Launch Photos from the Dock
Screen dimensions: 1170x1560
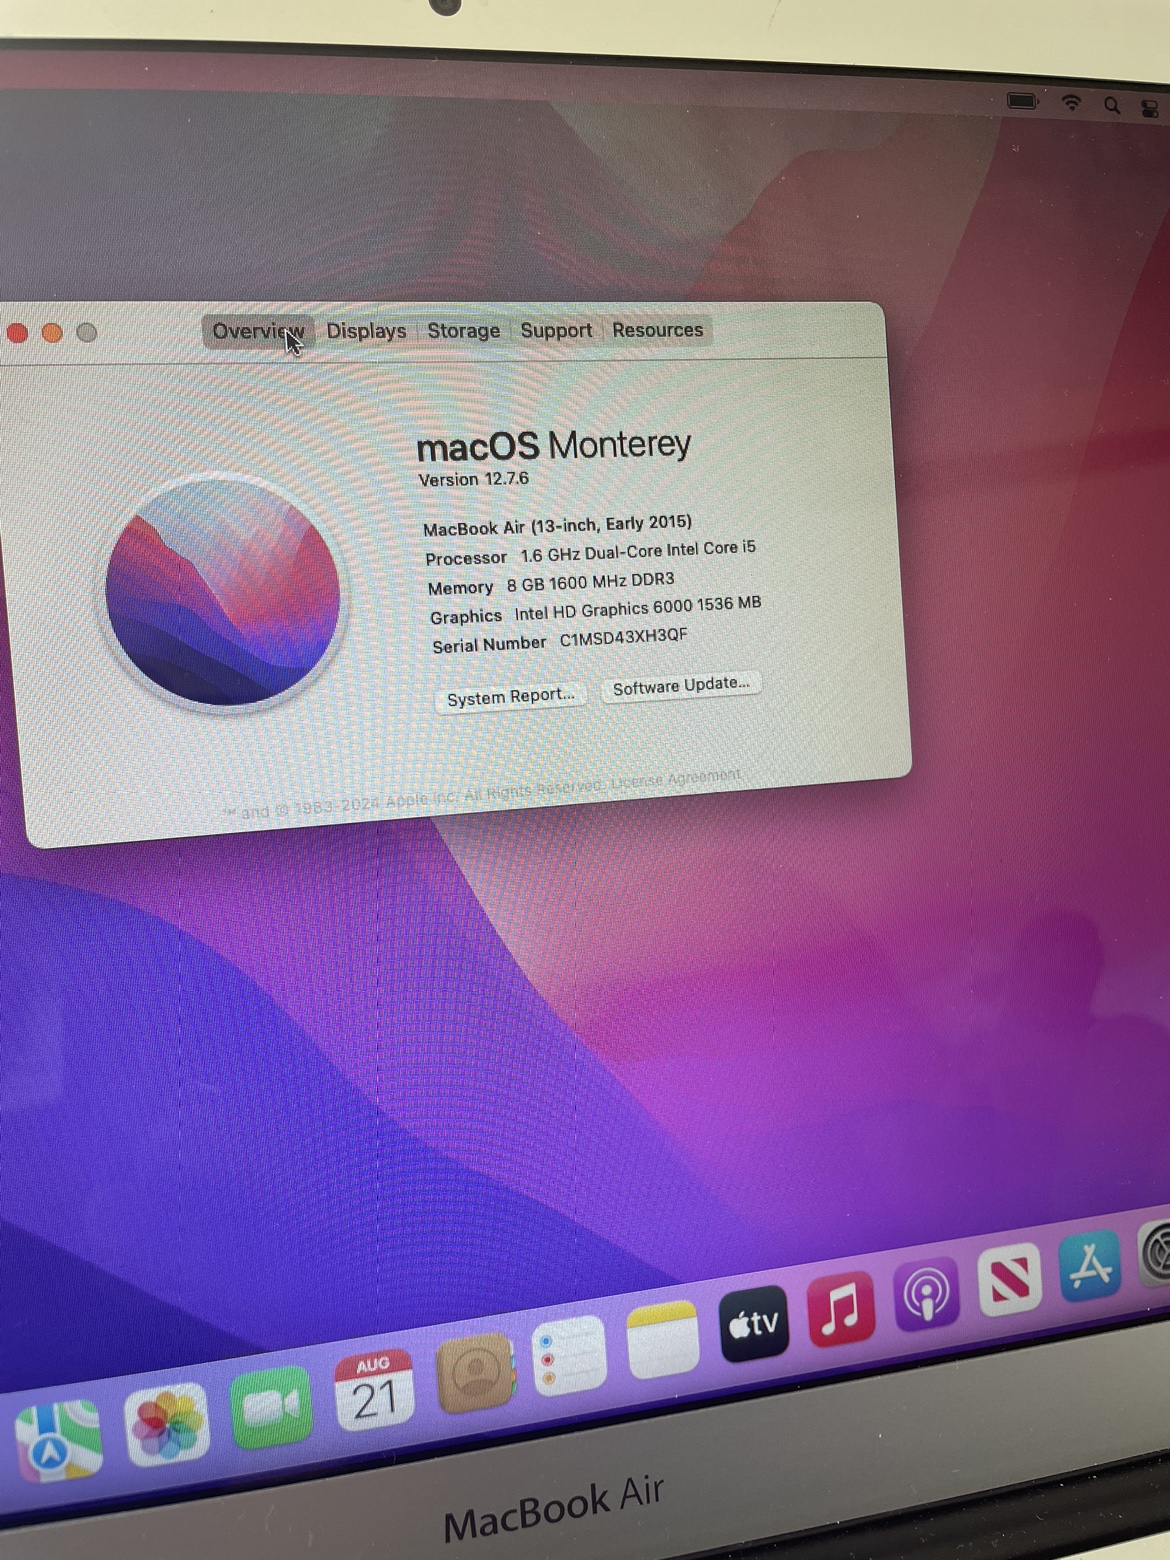(166, 1424)
